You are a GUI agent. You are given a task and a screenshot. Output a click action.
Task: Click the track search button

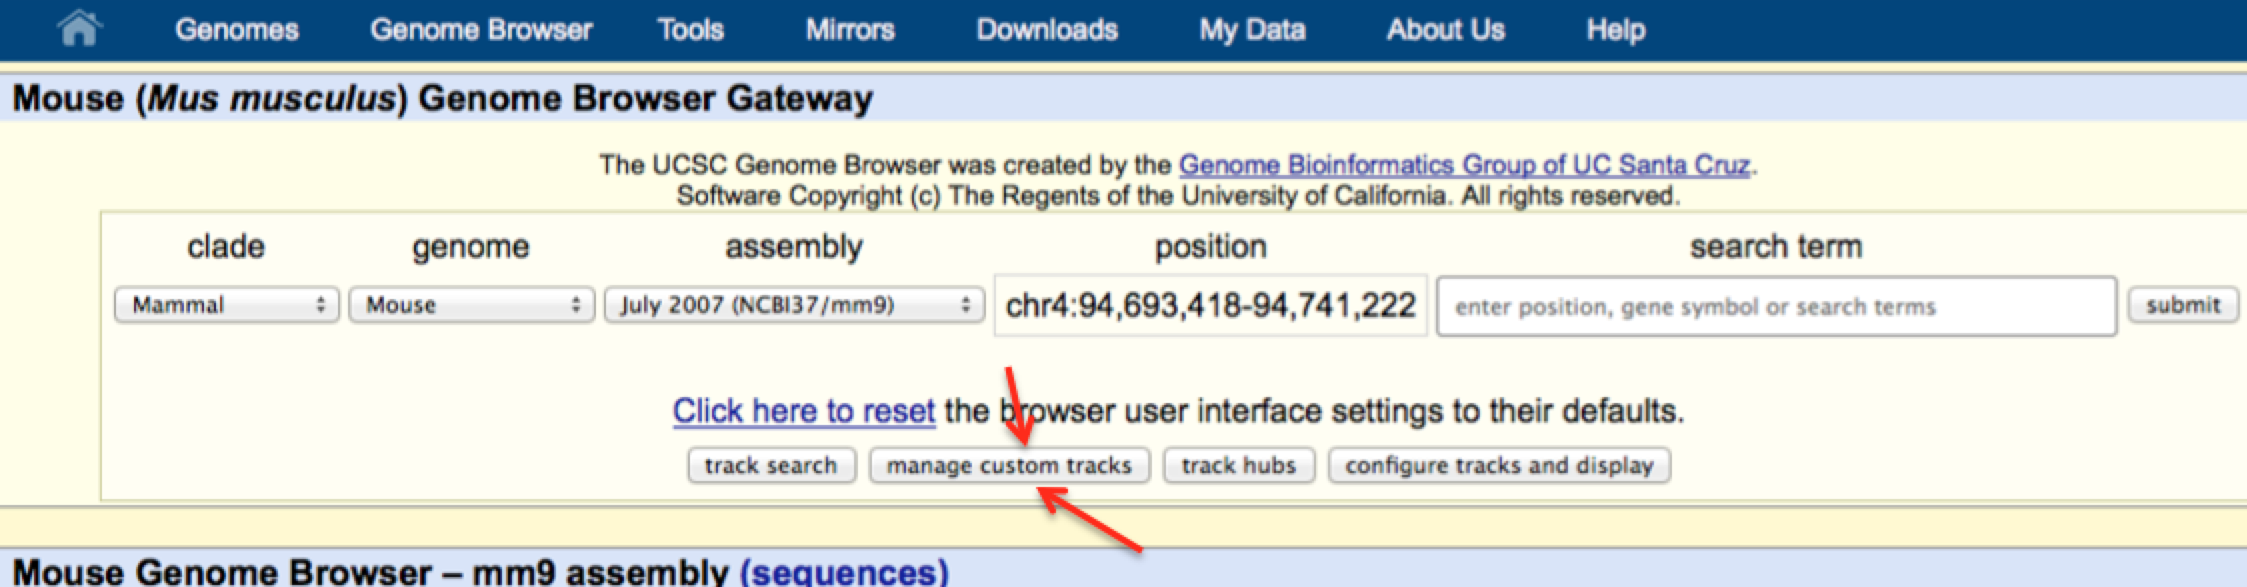[771, 465]
